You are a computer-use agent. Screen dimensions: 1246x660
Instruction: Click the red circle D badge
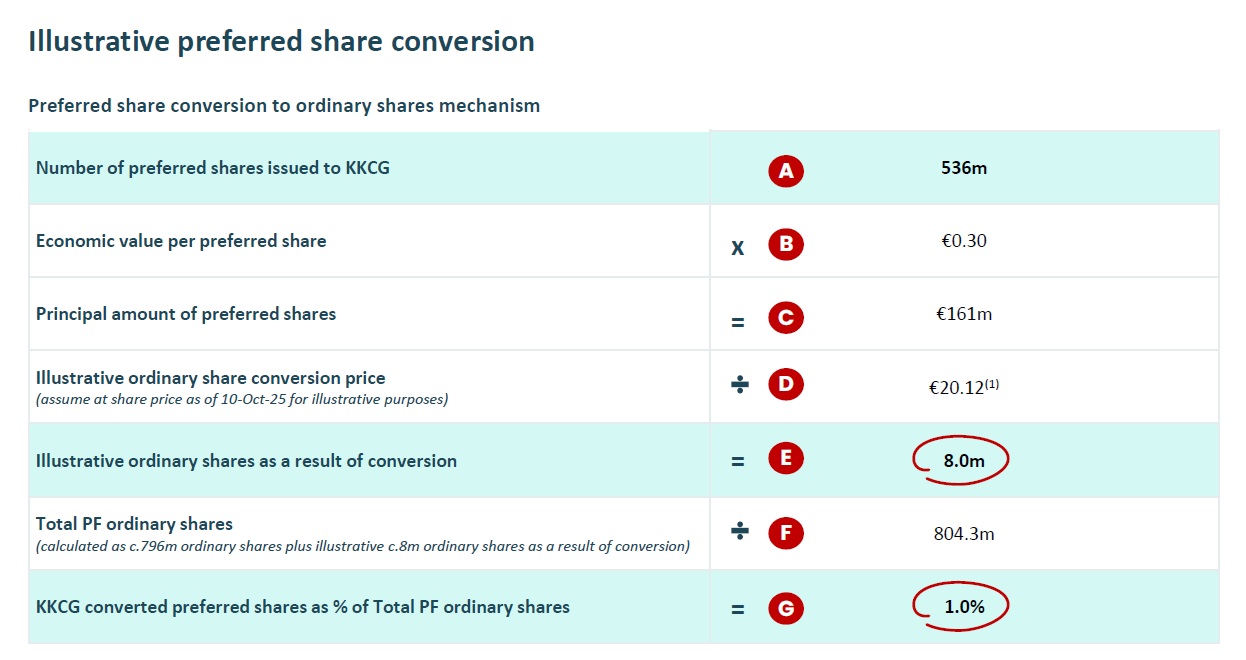786,385
